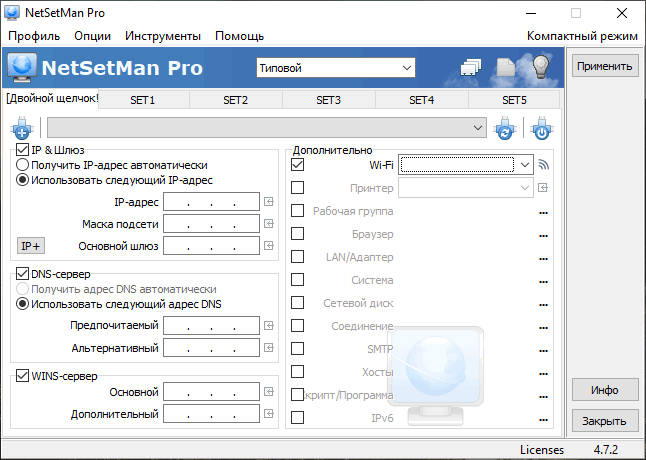
Task: Switch to Компактный режим
Action: (582, 35)
